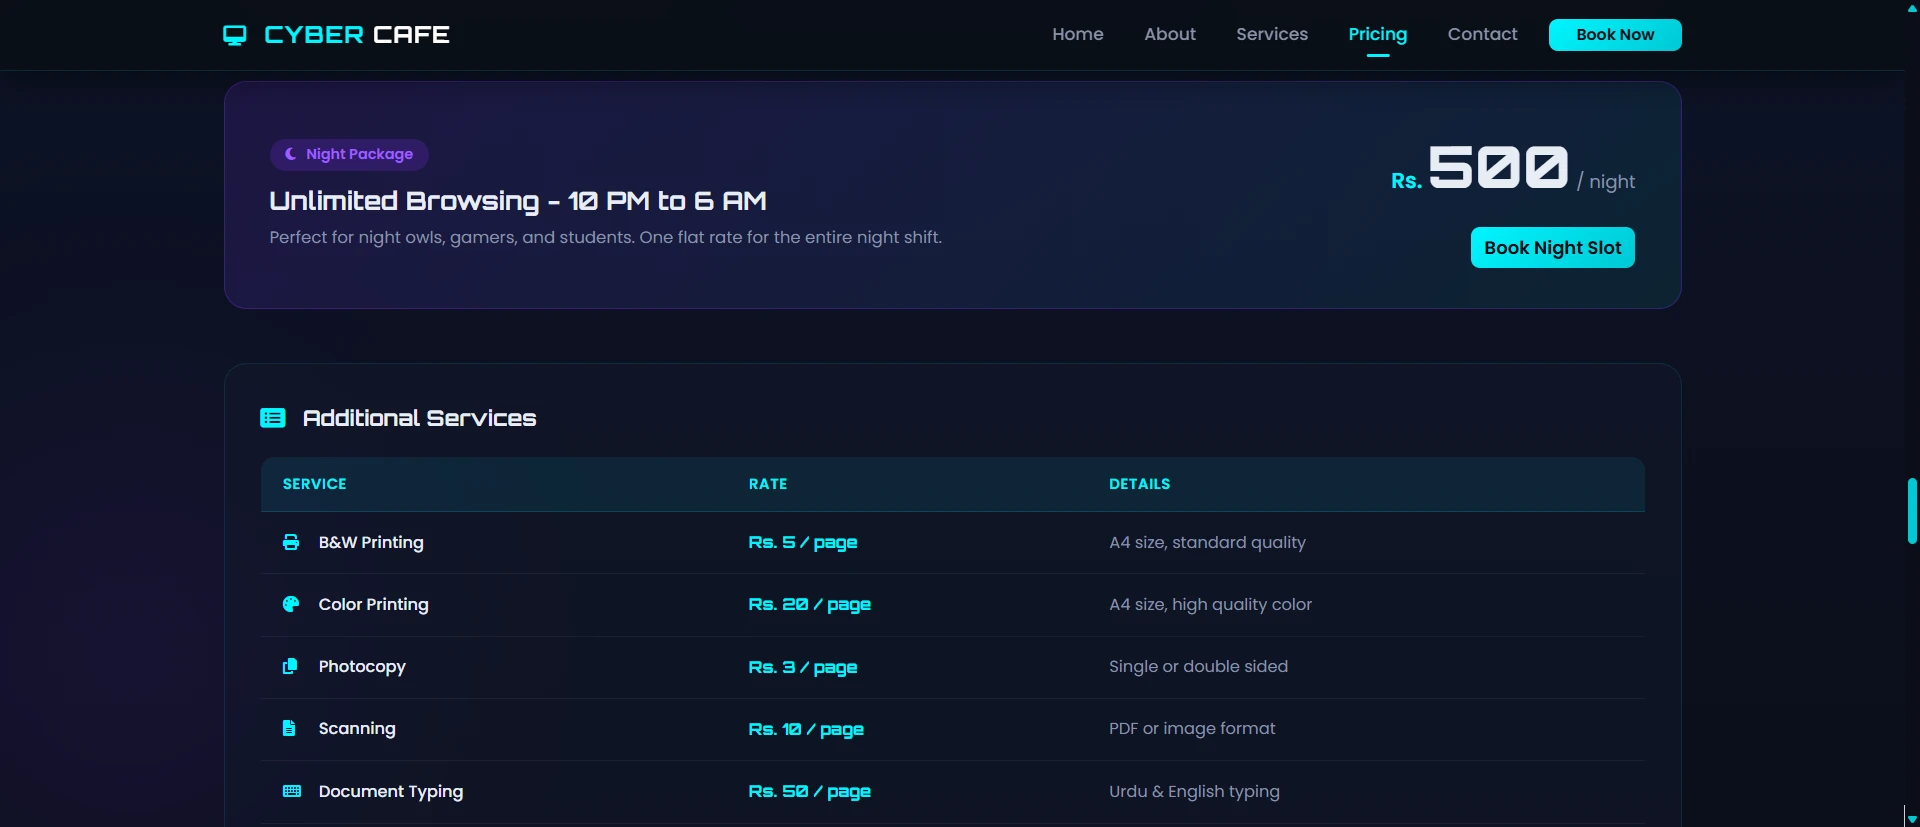
Task: Click the CYBER CAFE brand link
Action: coord(336,35)
